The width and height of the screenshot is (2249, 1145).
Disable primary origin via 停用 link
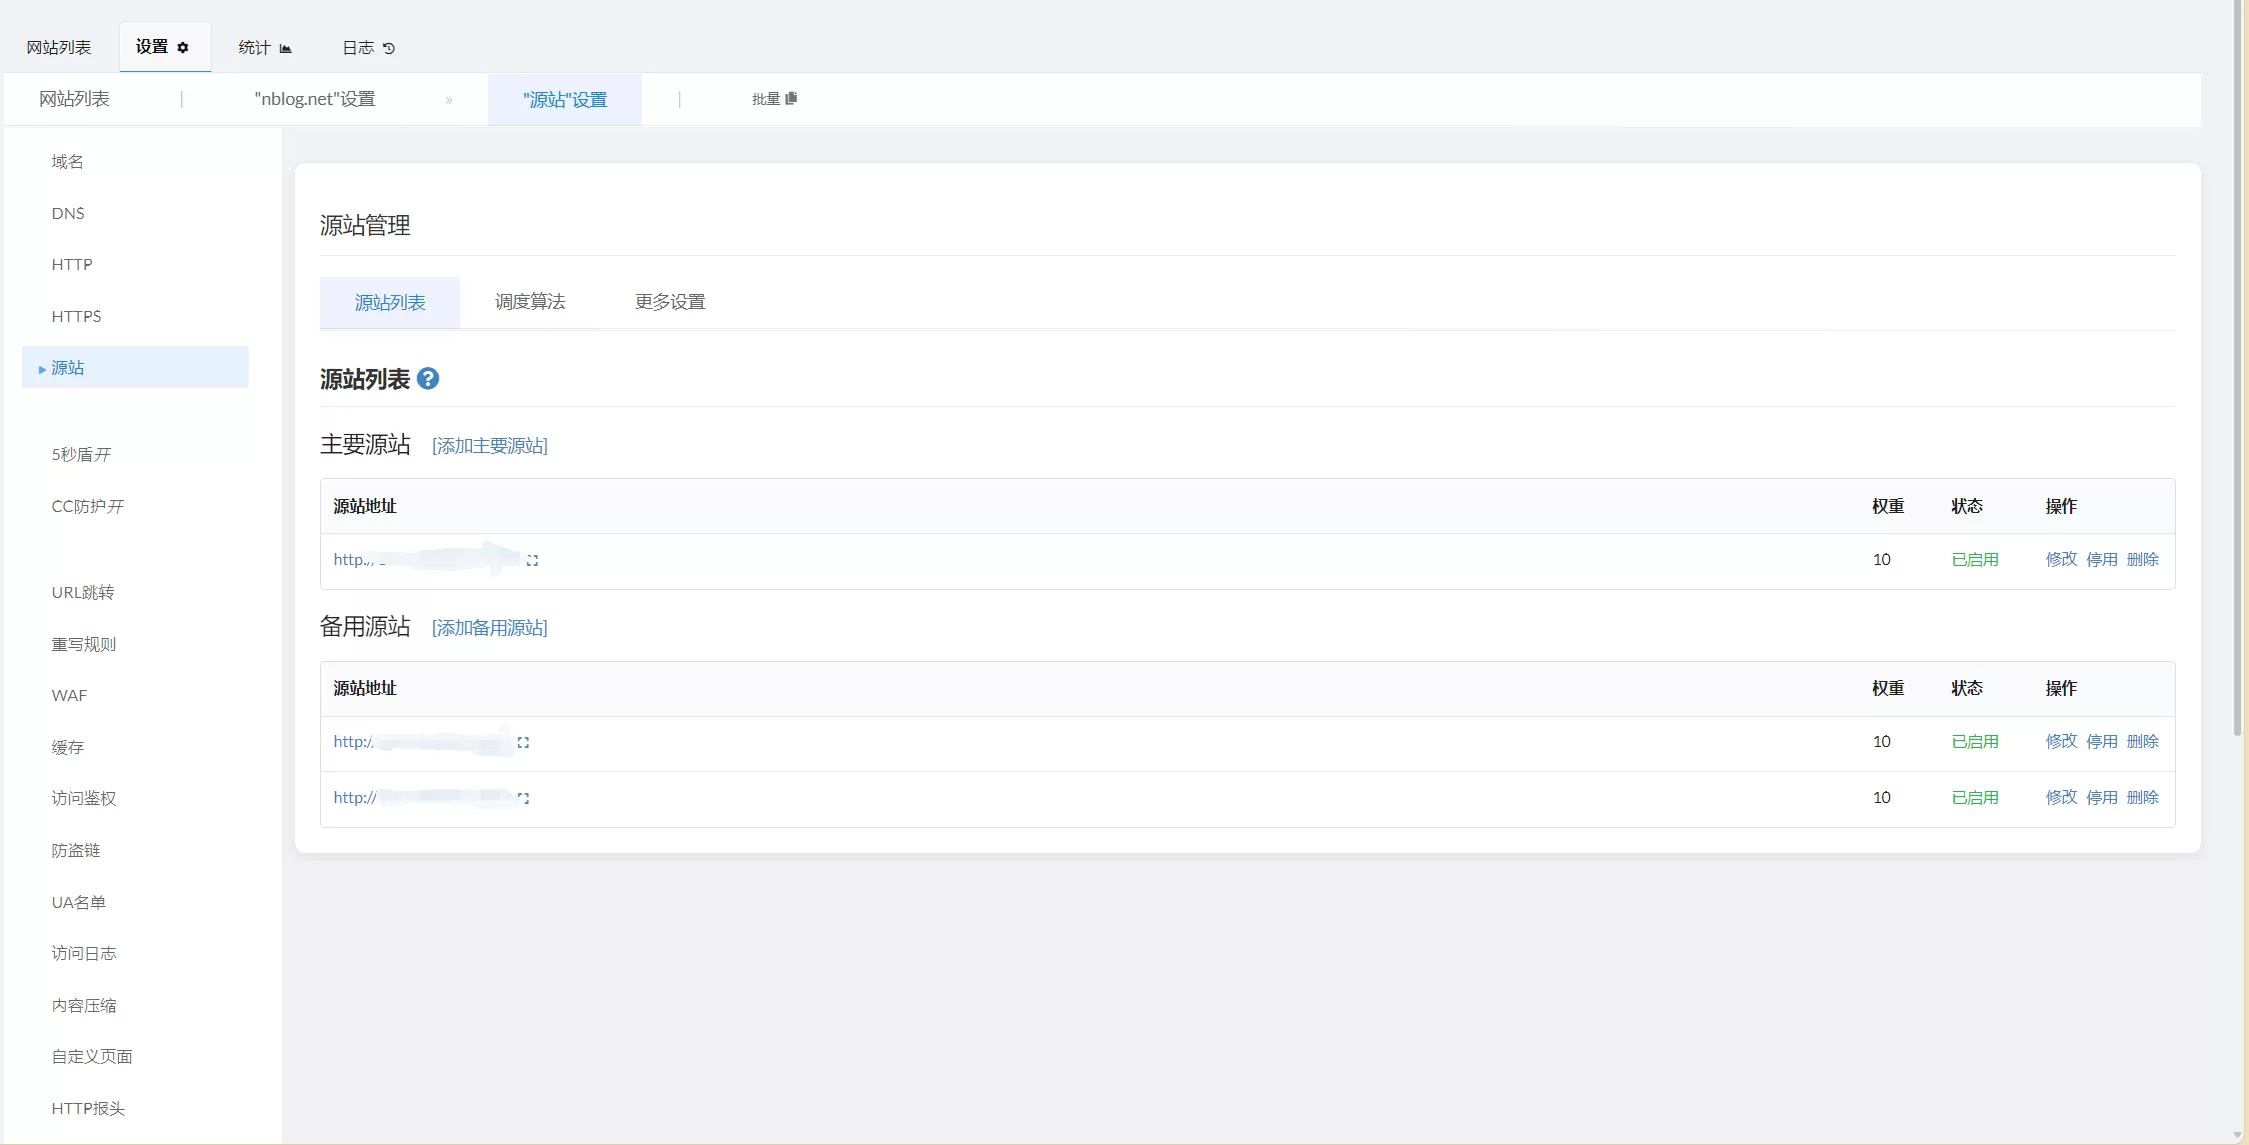coord(2101,559)
